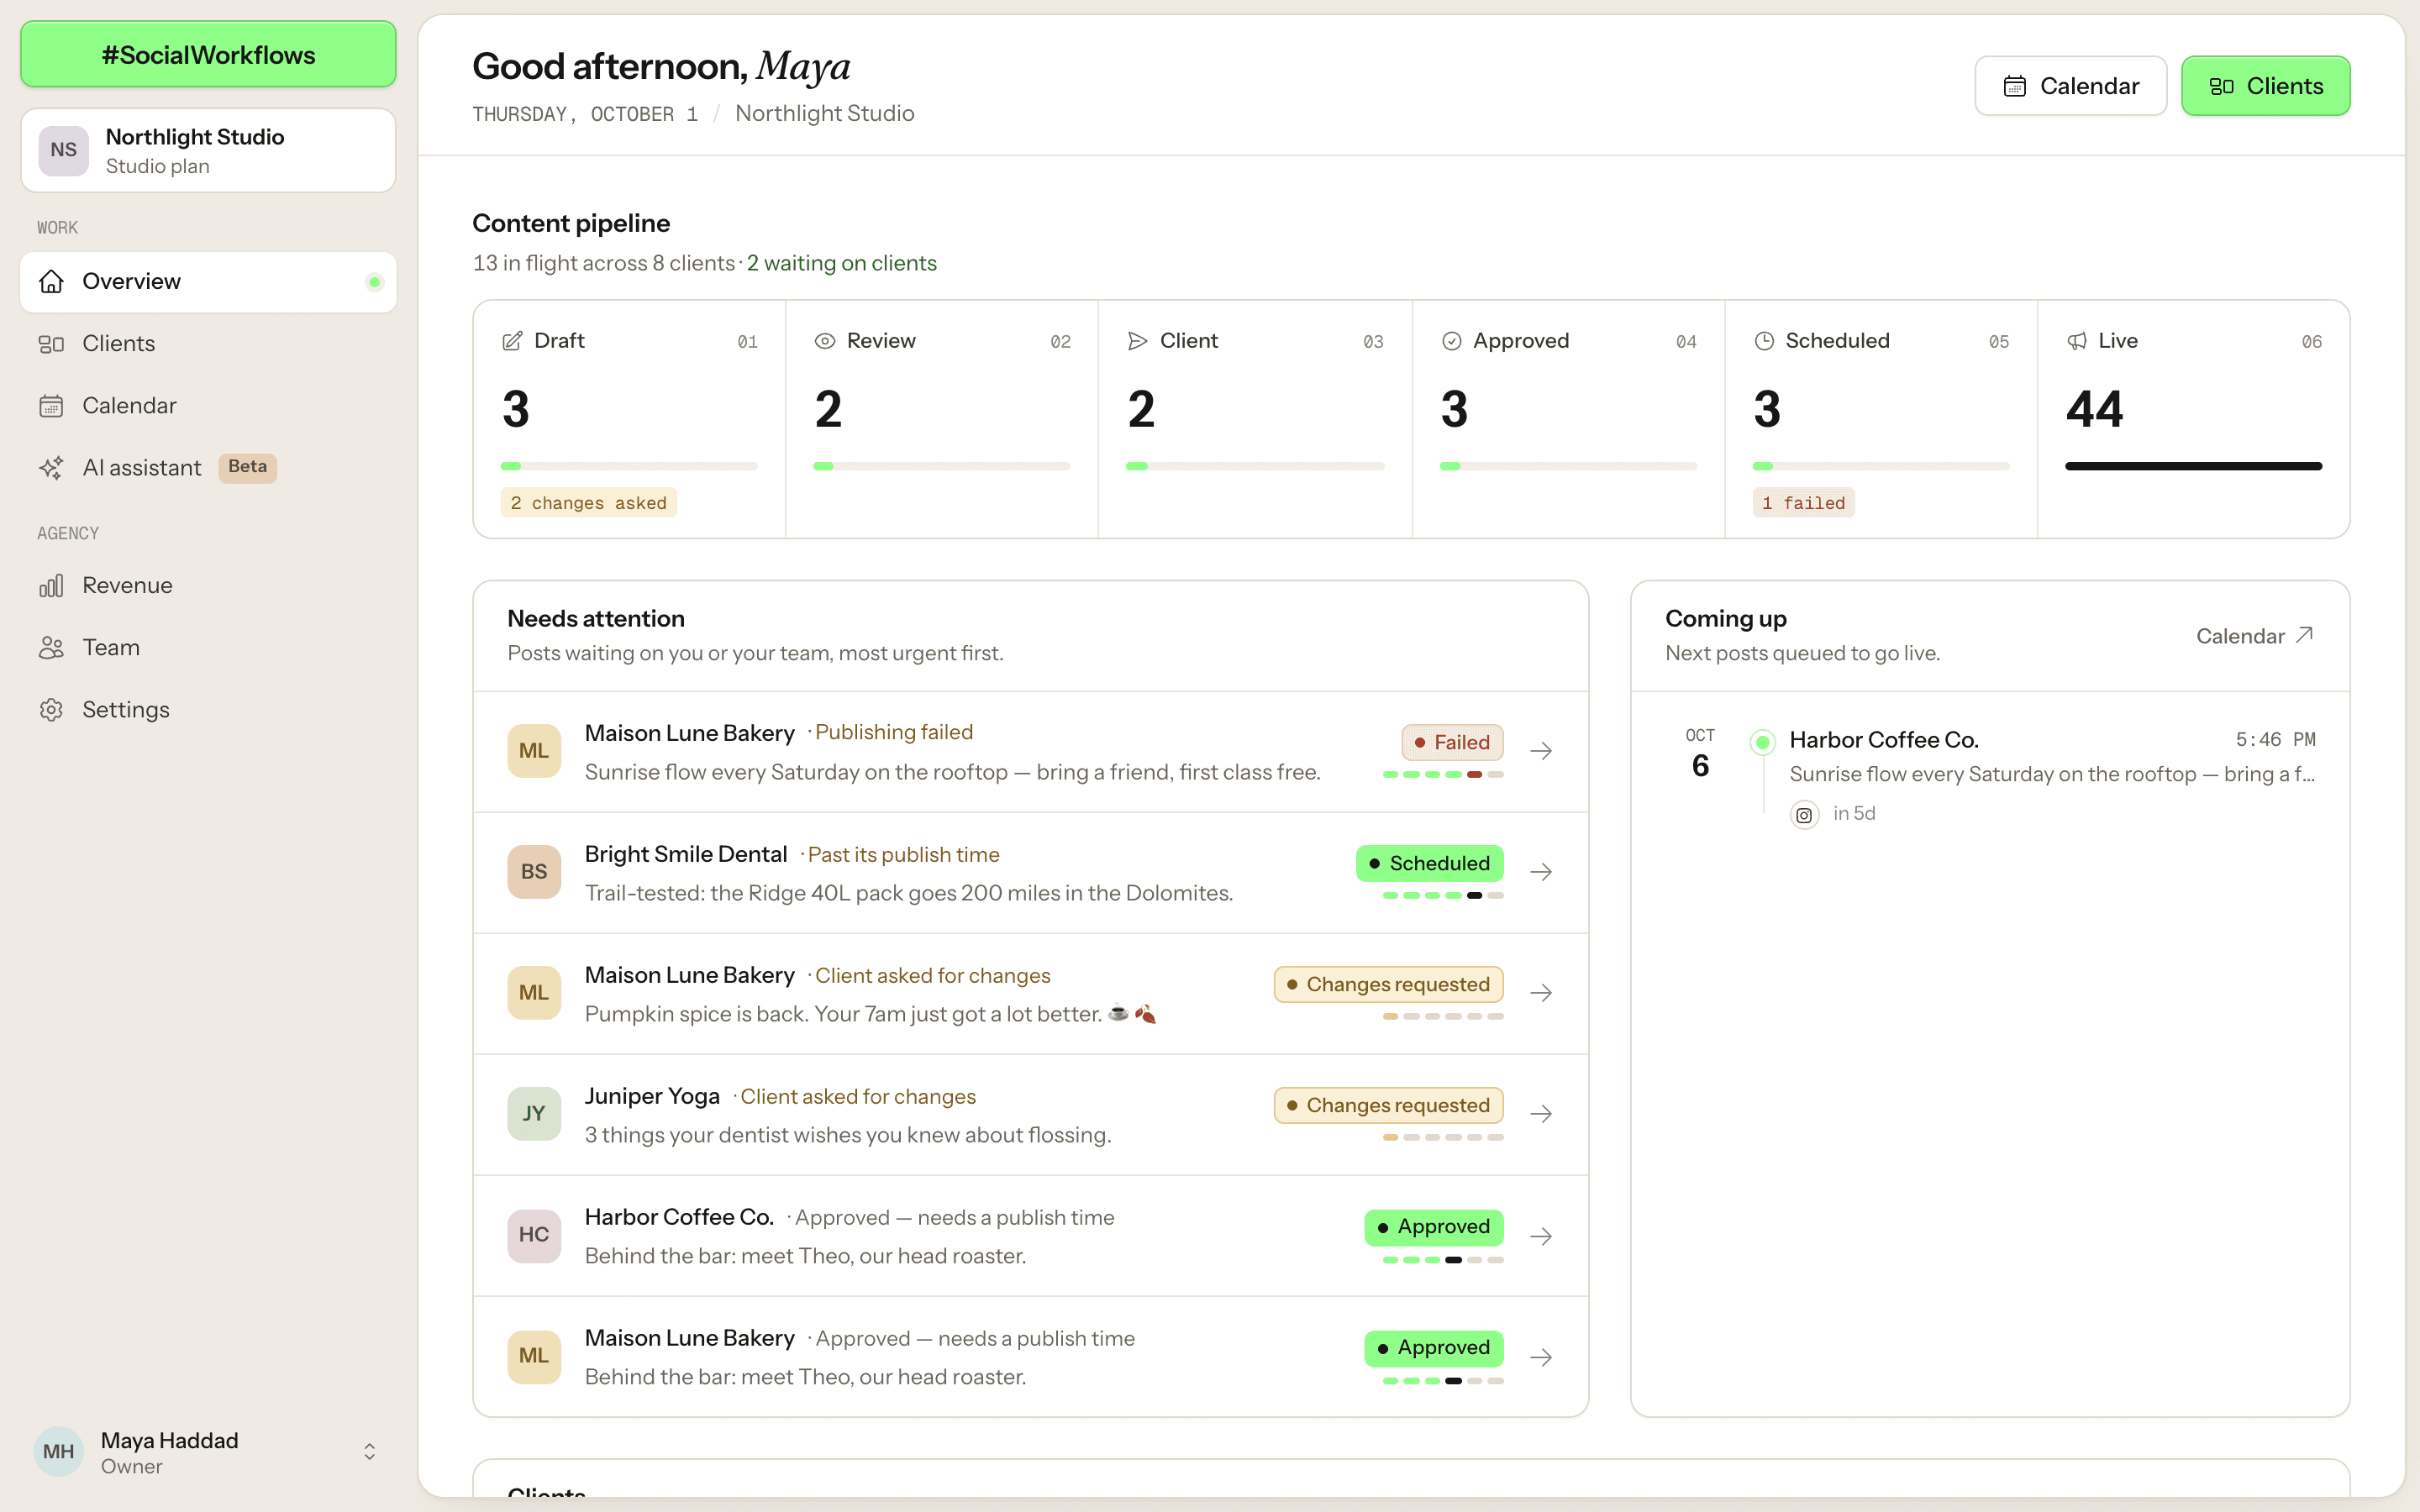Open the Overview home icon in sidebar

click(51, 282)
